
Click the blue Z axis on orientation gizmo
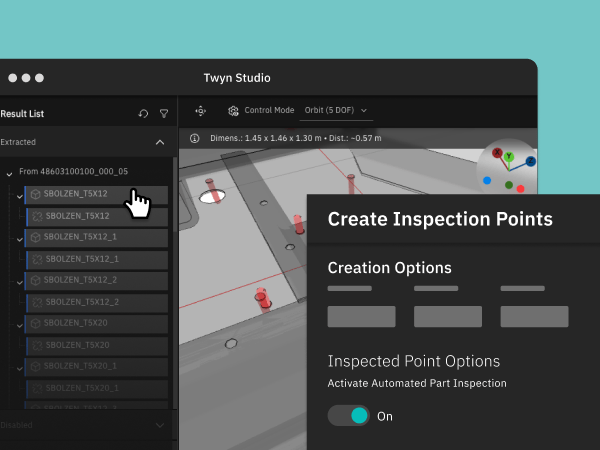tap(530, 161)
